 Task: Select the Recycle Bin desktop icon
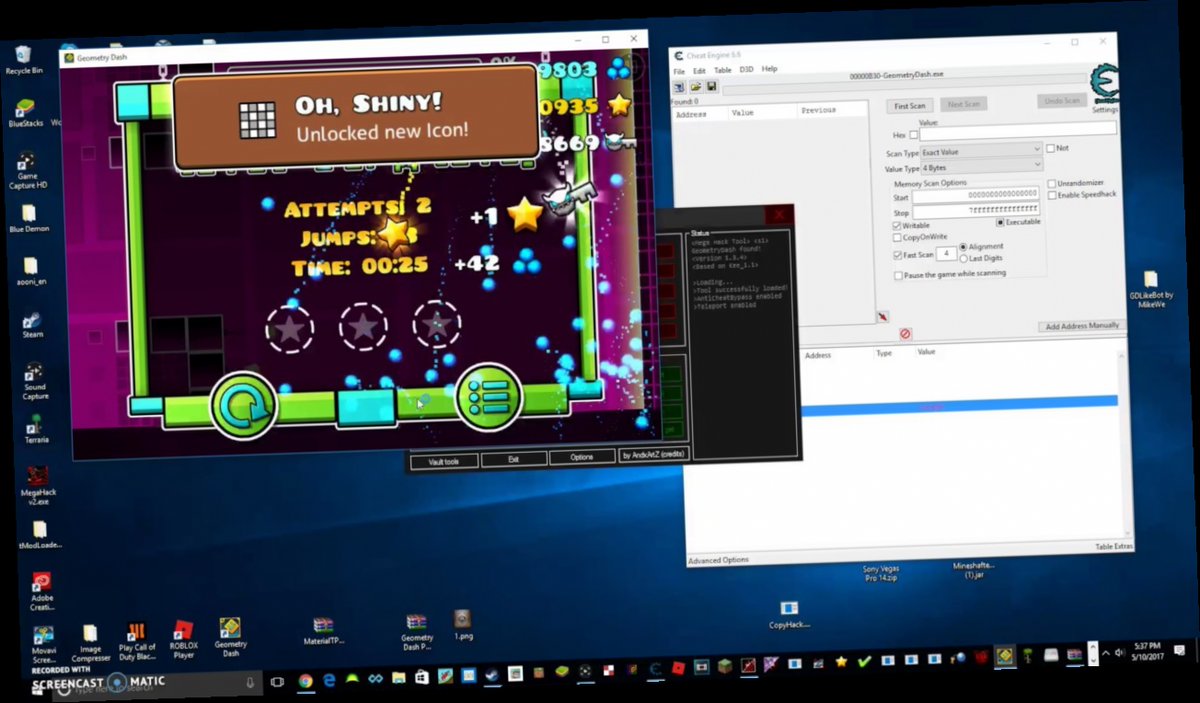point(24,59)
